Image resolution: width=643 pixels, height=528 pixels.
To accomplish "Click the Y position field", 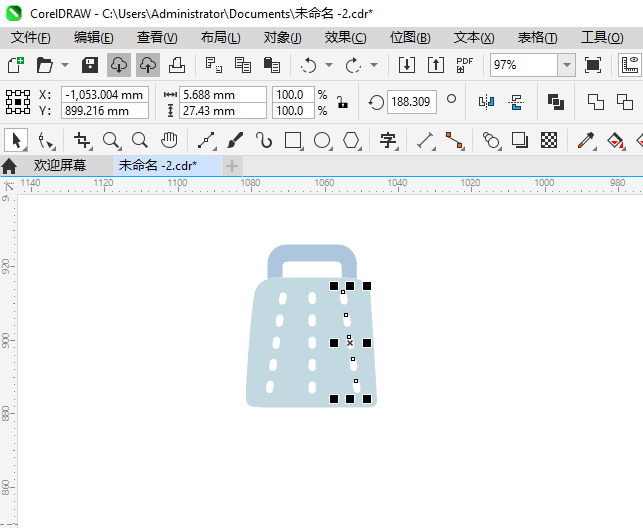I will (105, 111).
